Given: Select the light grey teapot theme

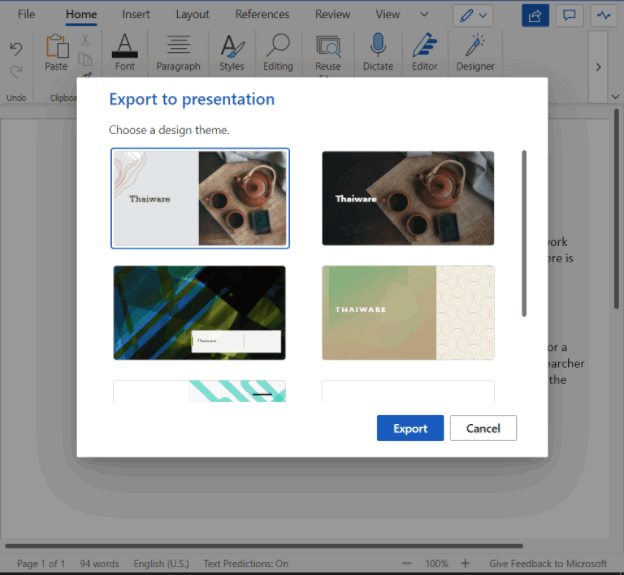Looking at the screenshot, I should pos(200,198).
